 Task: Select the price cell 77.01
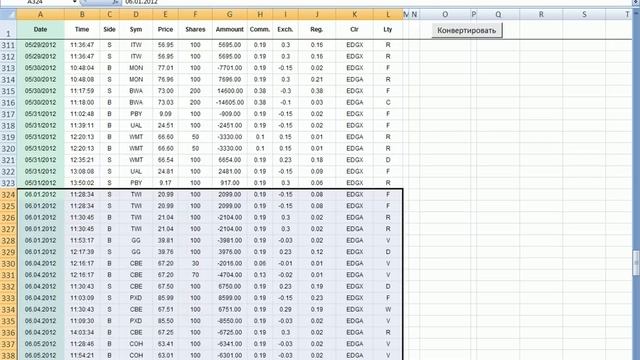tap(165, 68)
